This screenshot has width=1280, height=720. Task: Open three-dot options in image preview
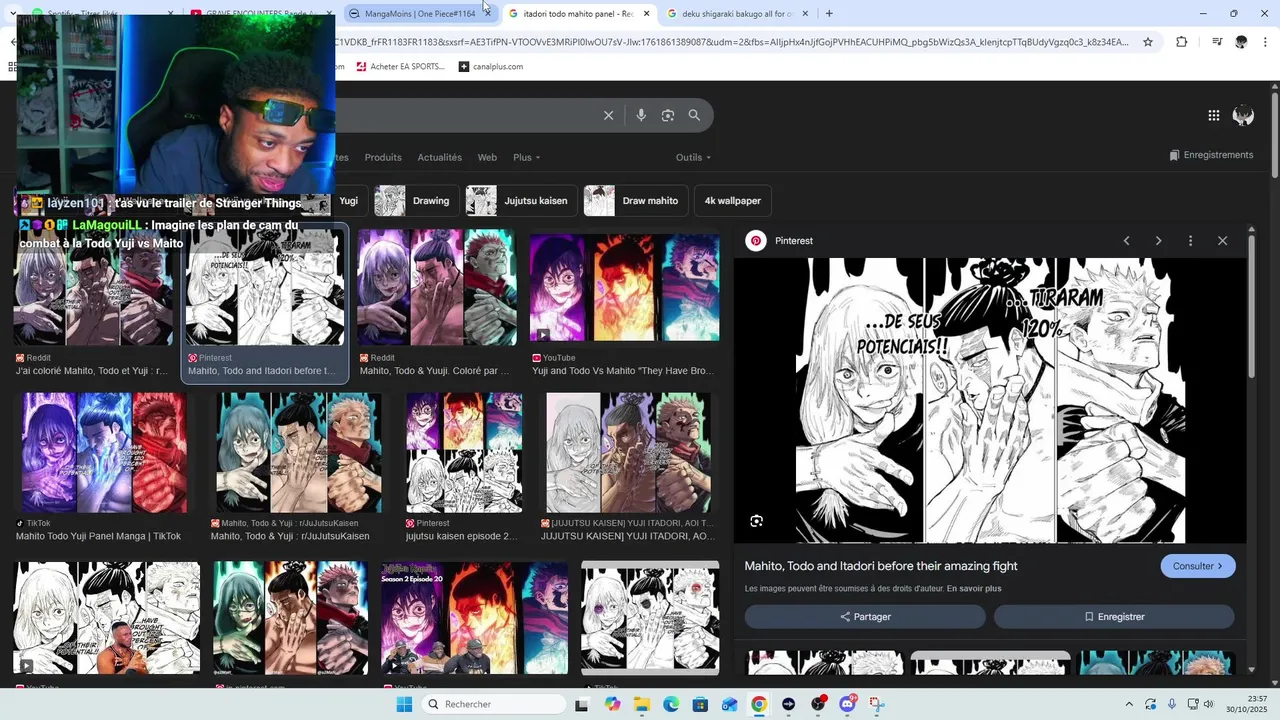[x=1190, y=241]
